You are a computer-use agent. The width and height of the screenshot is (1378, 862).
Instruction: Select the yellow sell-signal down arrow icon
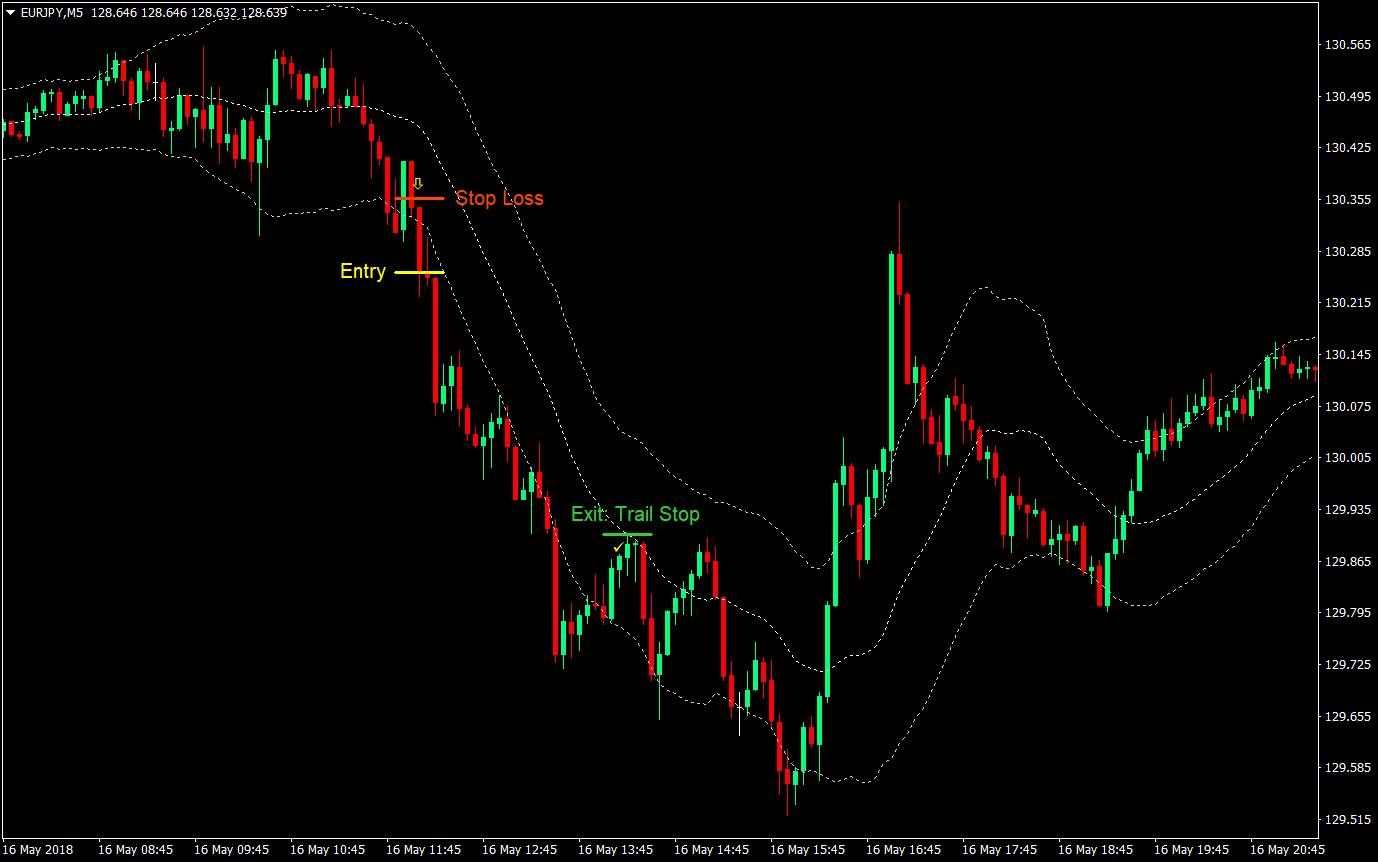(x=418, y=183)
